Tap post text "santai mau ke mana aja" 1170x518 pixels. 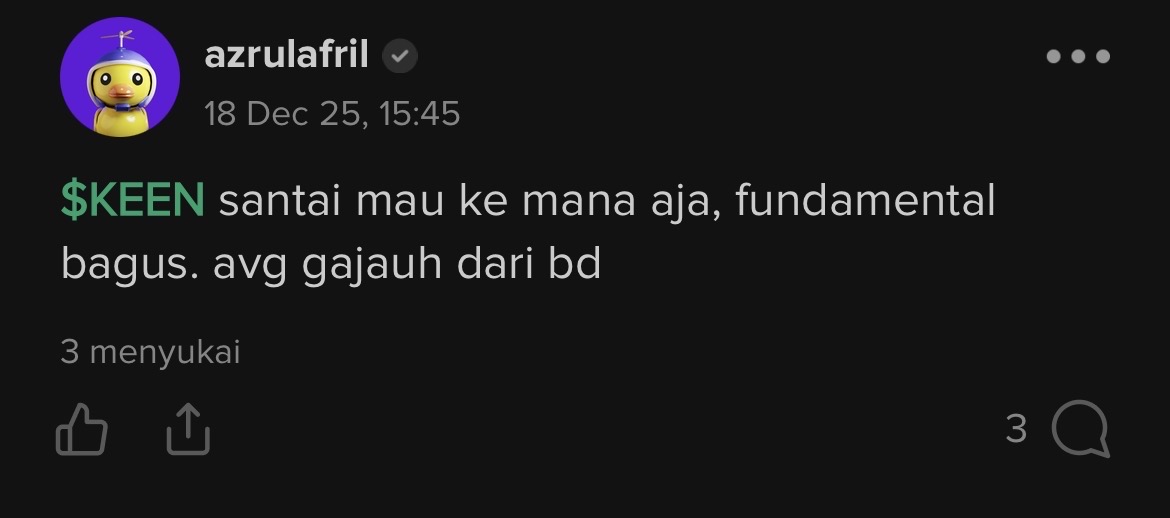point(463,202)
